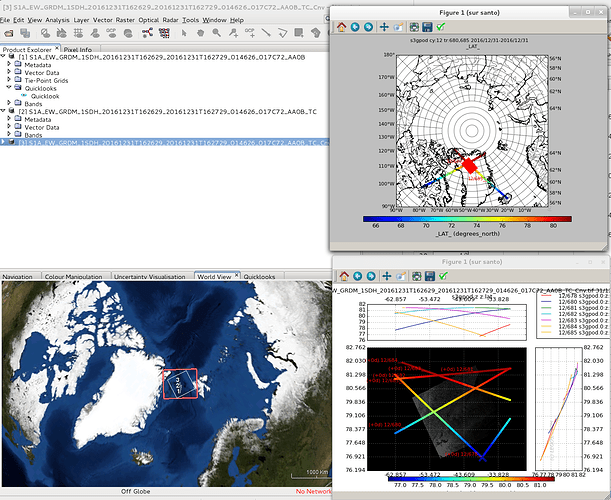Click Back arrow in upper Figure 1 toolbar

point(355,27)
